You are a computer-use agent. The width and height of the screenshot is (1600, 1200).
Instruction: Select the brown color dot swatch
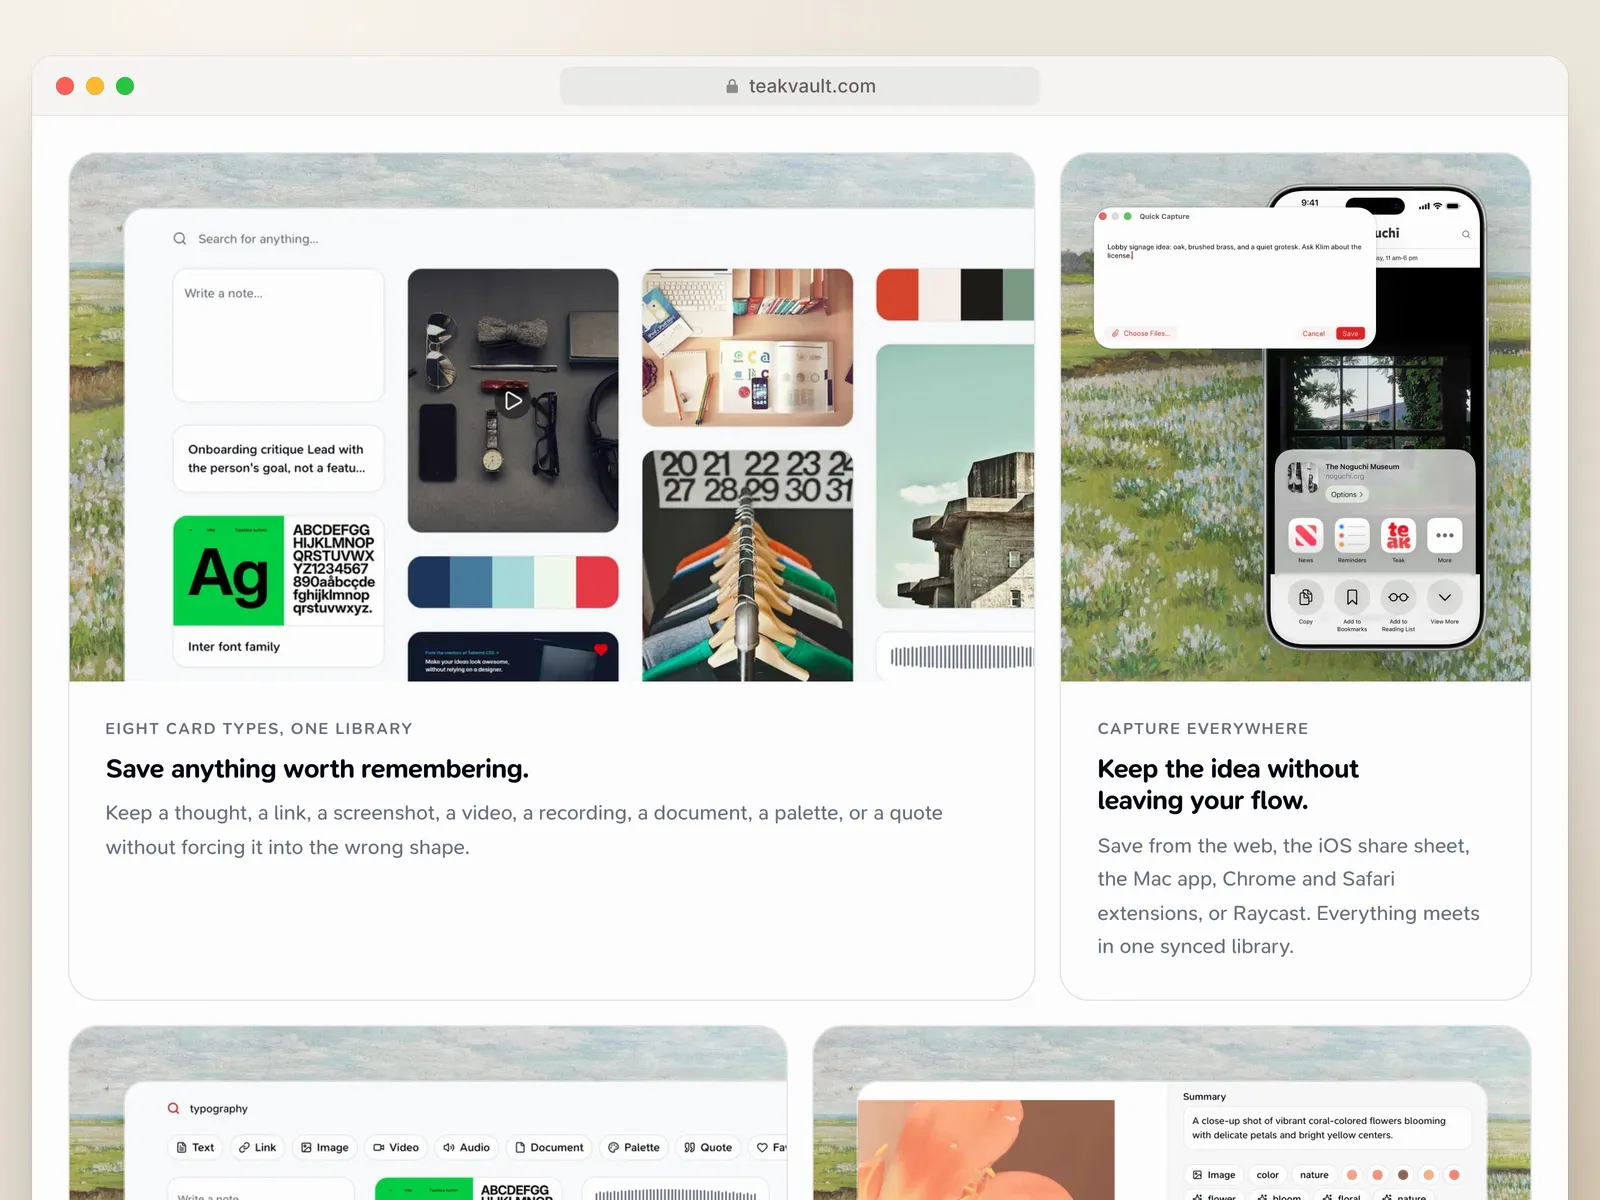1403,1175
